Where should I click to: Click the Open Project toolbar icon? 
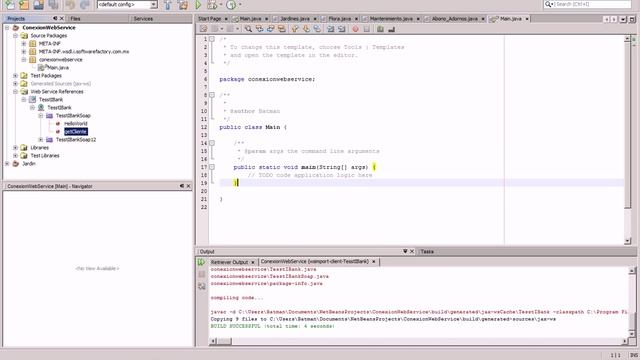click(39, 4)
